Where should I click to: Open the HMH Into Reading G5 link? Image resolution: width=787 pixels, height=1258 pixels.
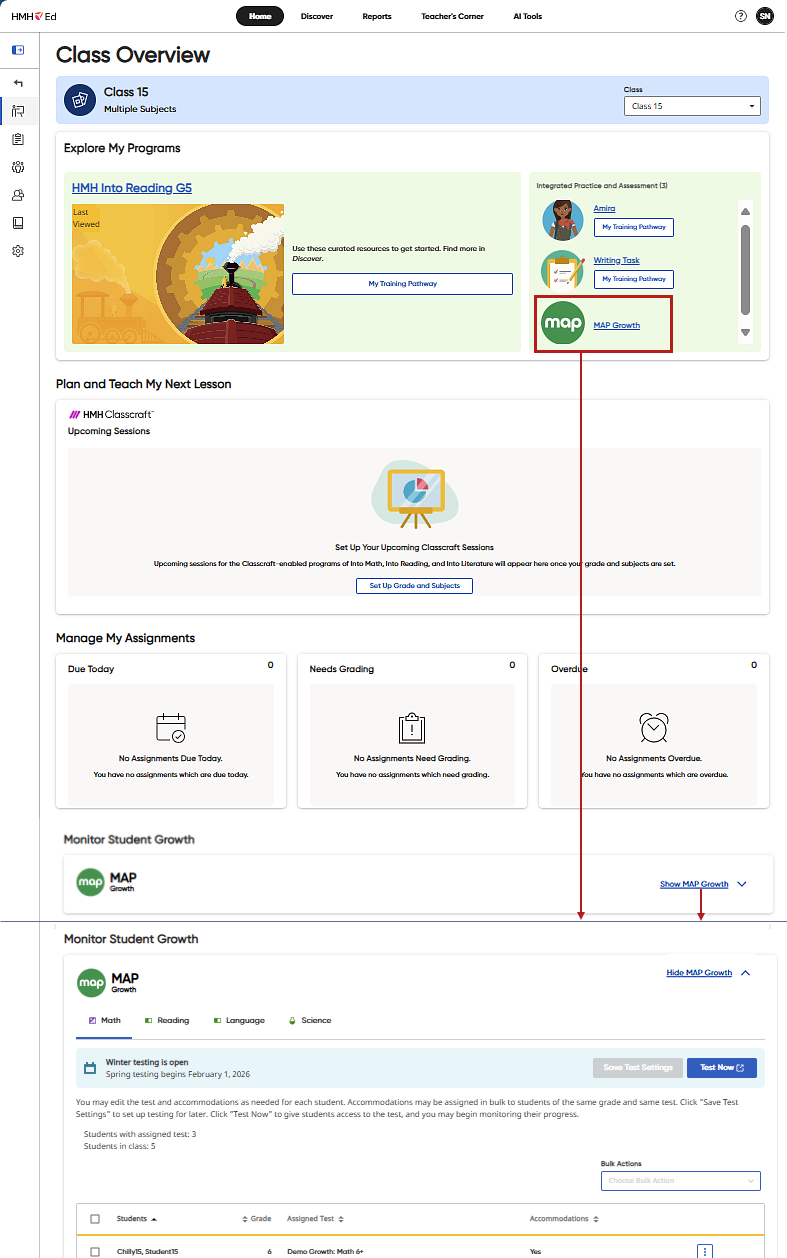click(131, 187)
